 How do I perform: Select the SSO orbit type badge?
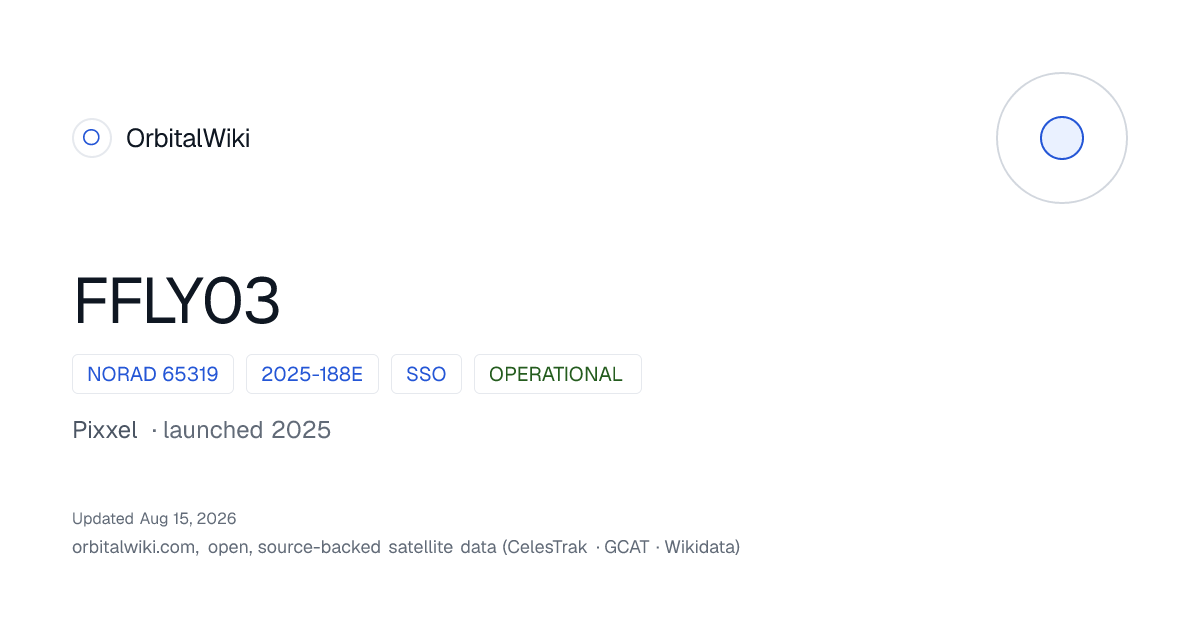pos(426,374)
